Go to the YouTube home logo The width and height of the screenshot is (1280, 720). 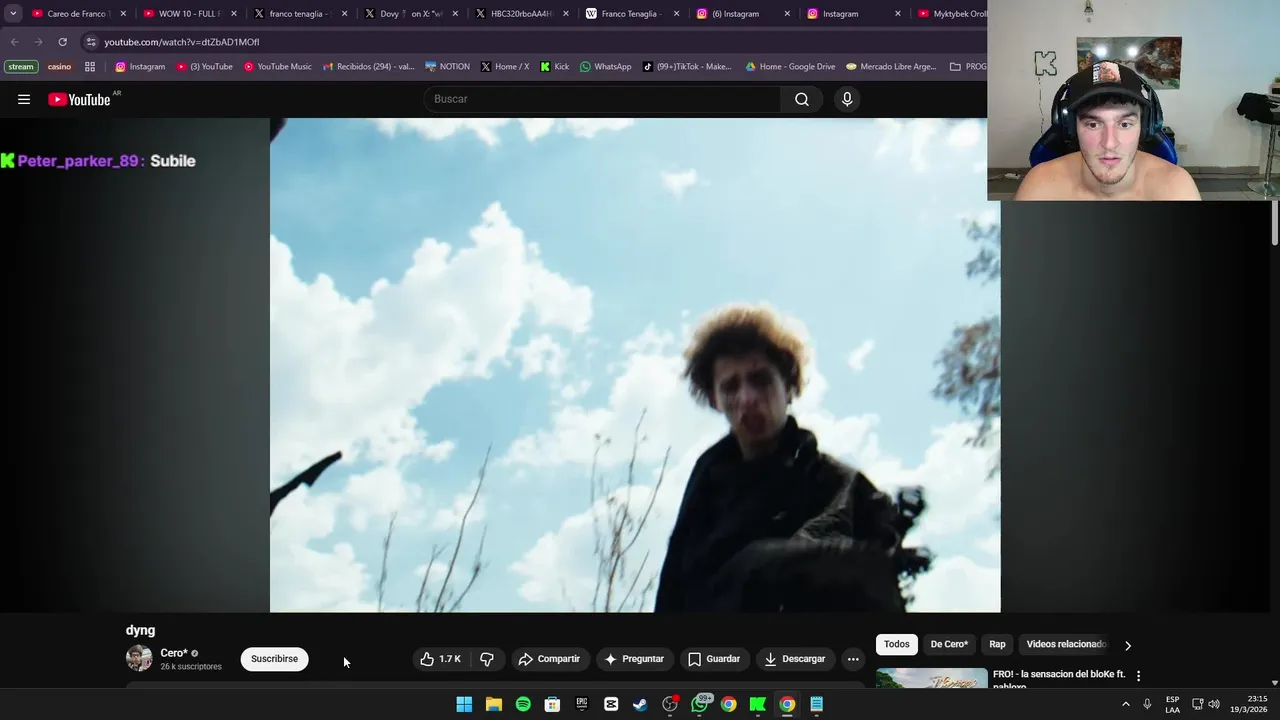point(80,99)
